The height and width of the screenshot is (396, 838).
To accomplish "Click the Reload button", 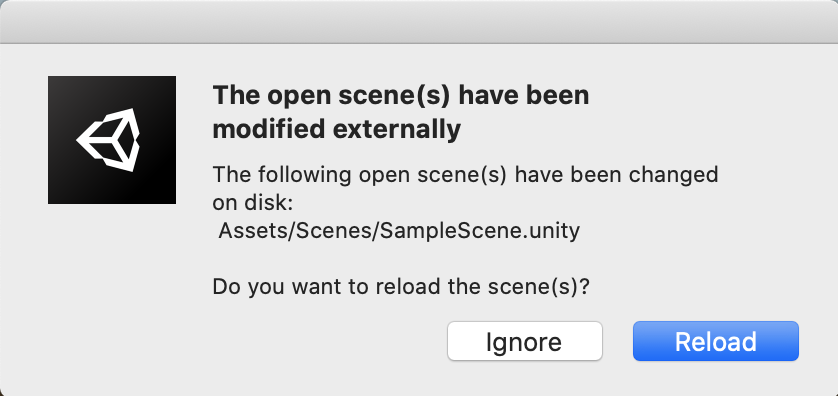I will click(716, 341).
